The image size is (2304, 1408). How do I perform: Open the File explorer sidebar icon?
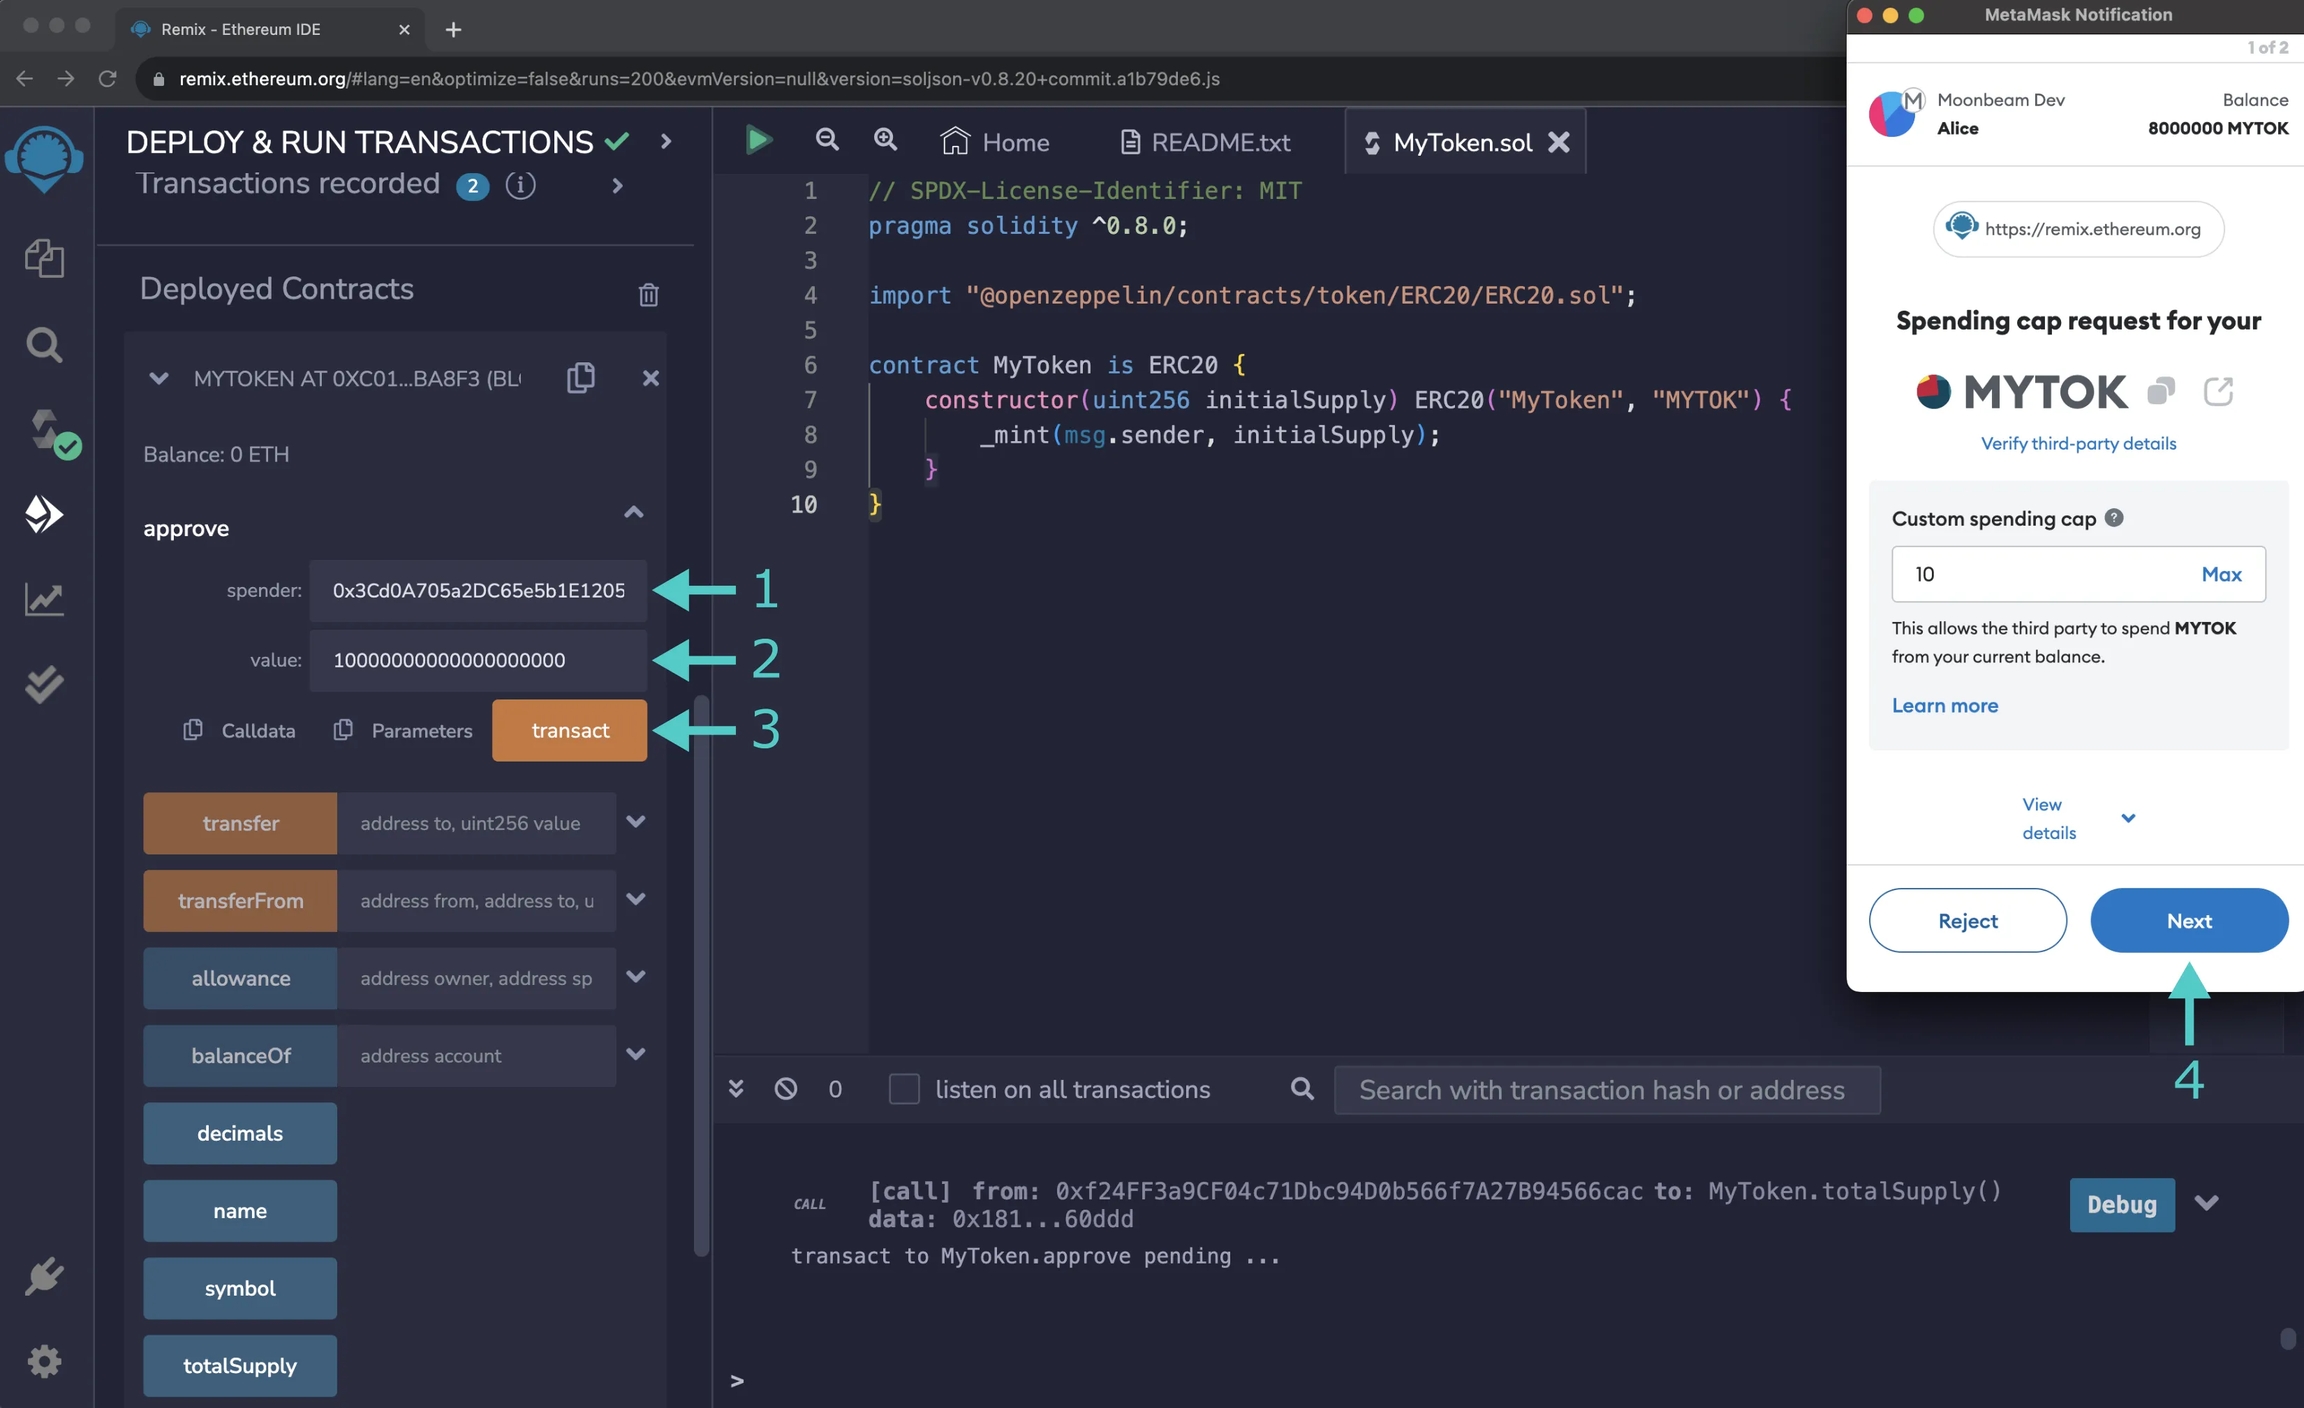[44, 259]
